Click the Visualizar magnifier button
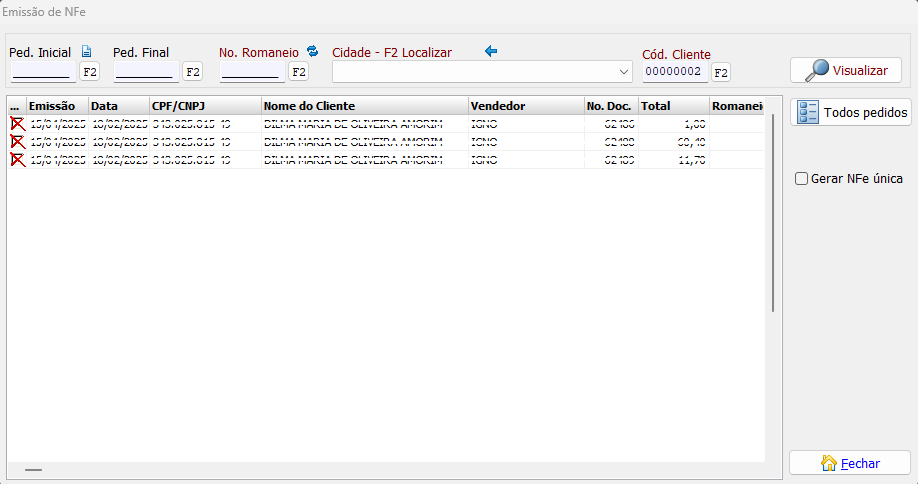This screenshot has height=484, width=918. click(x=846, y=71)
